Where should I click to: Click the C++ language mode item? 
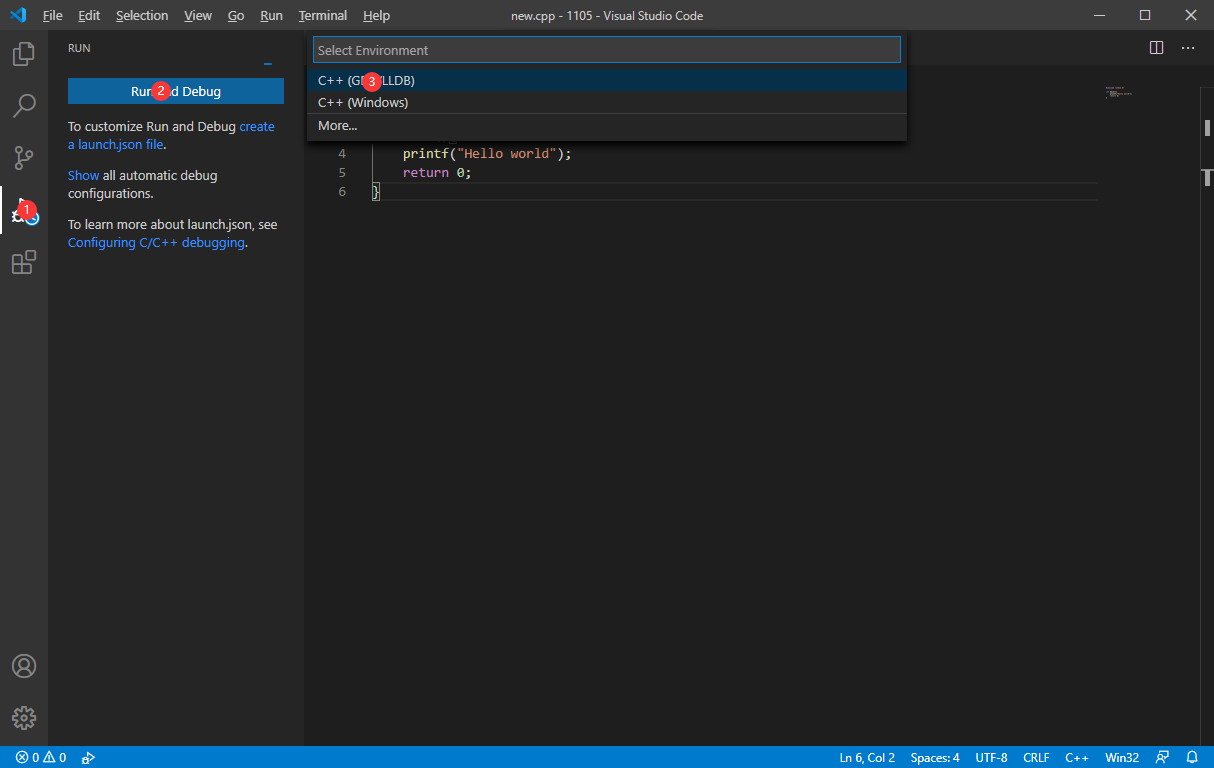1077,757
